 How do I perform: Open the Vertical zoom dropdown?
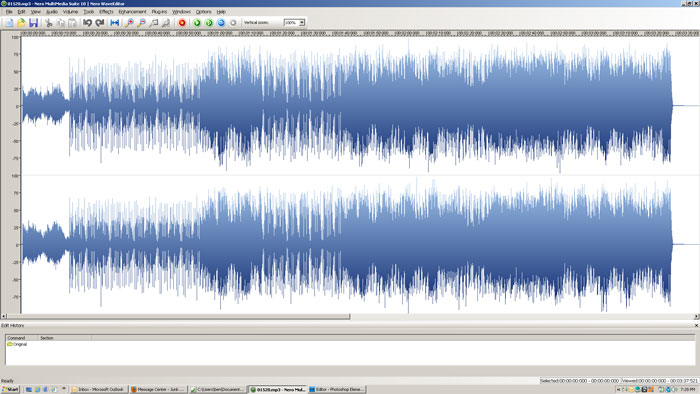[302, 22]
